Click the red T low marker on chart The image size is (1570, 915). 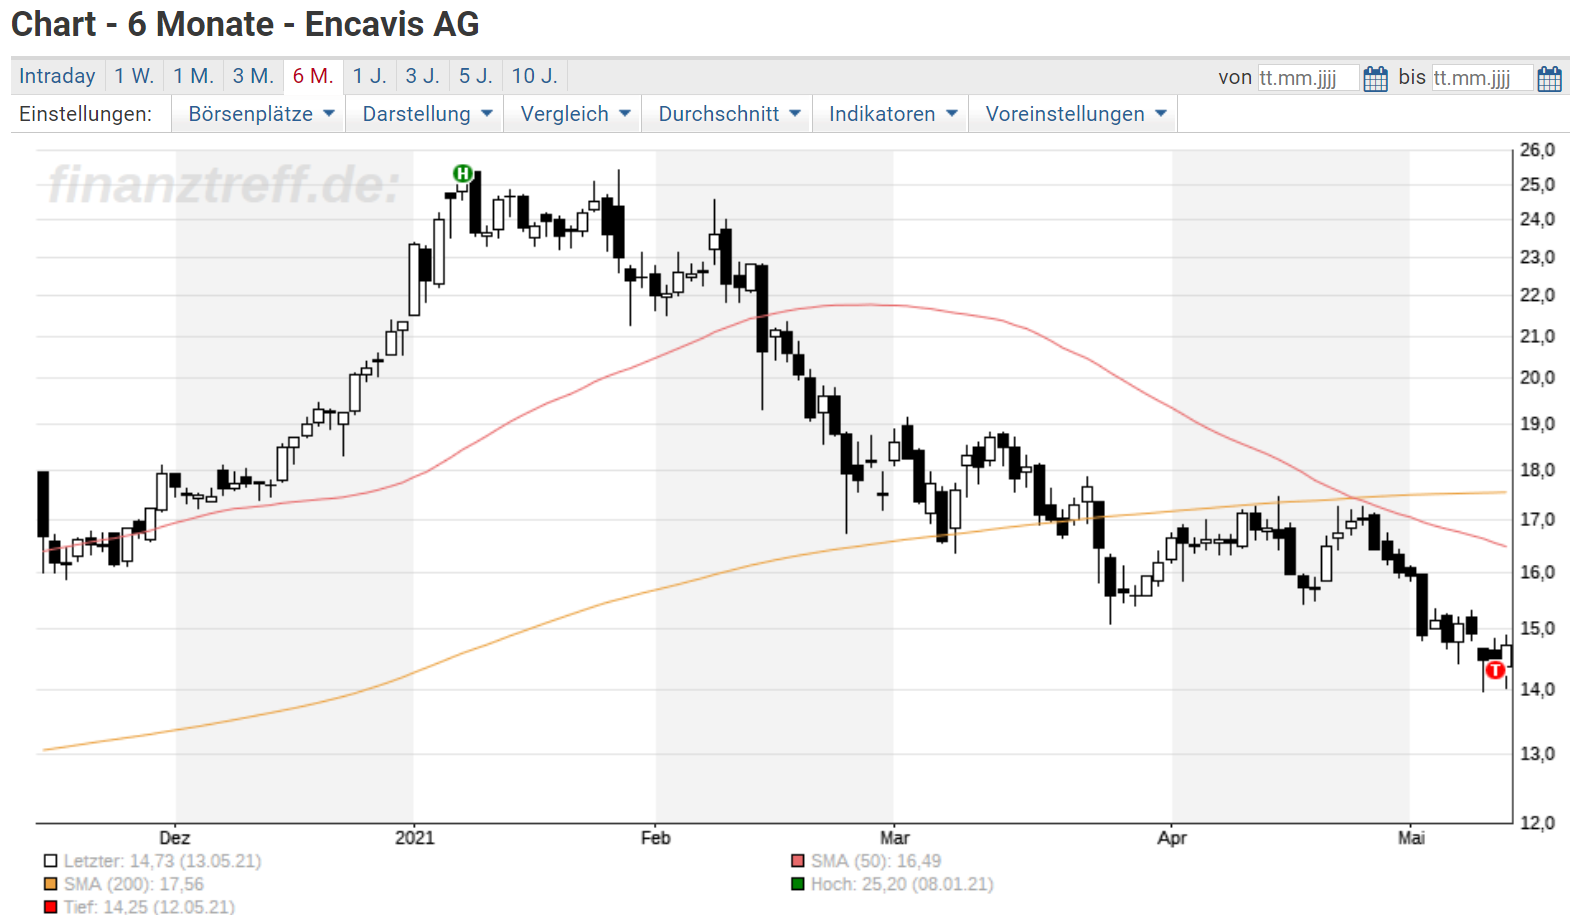[1495, 670]
